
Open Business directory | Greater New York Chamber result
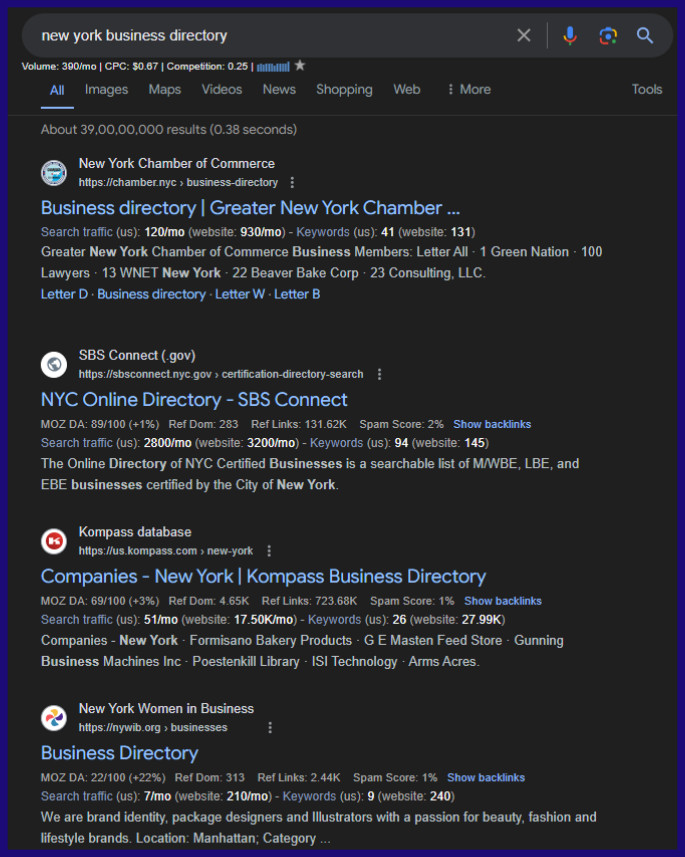(x=250, y=208)
